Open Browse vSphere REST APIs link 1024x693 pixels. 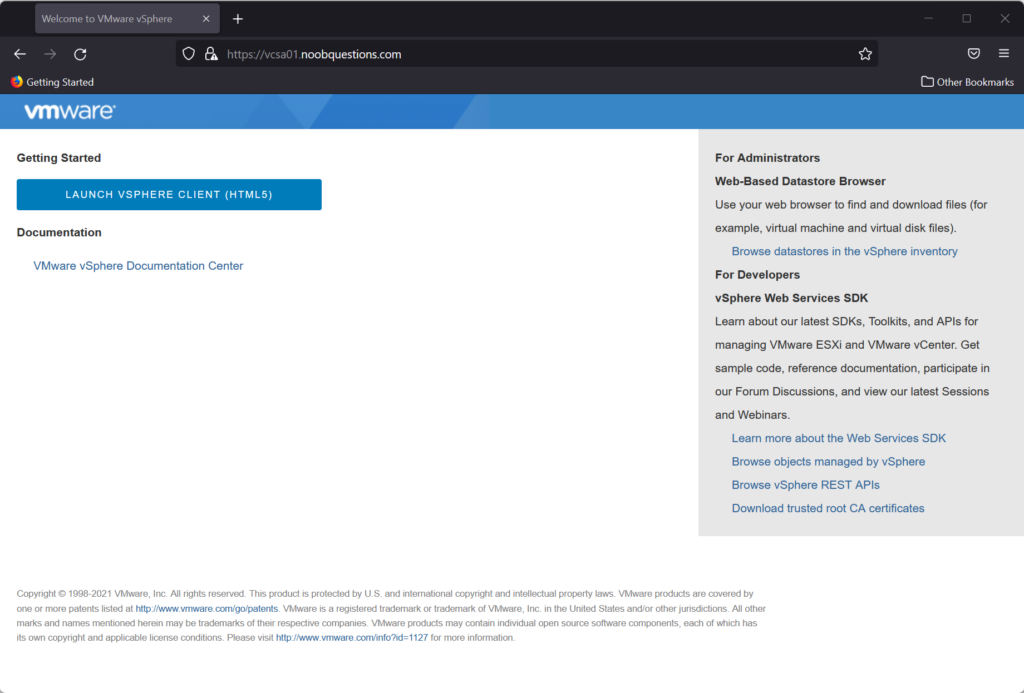click(805, 485)
